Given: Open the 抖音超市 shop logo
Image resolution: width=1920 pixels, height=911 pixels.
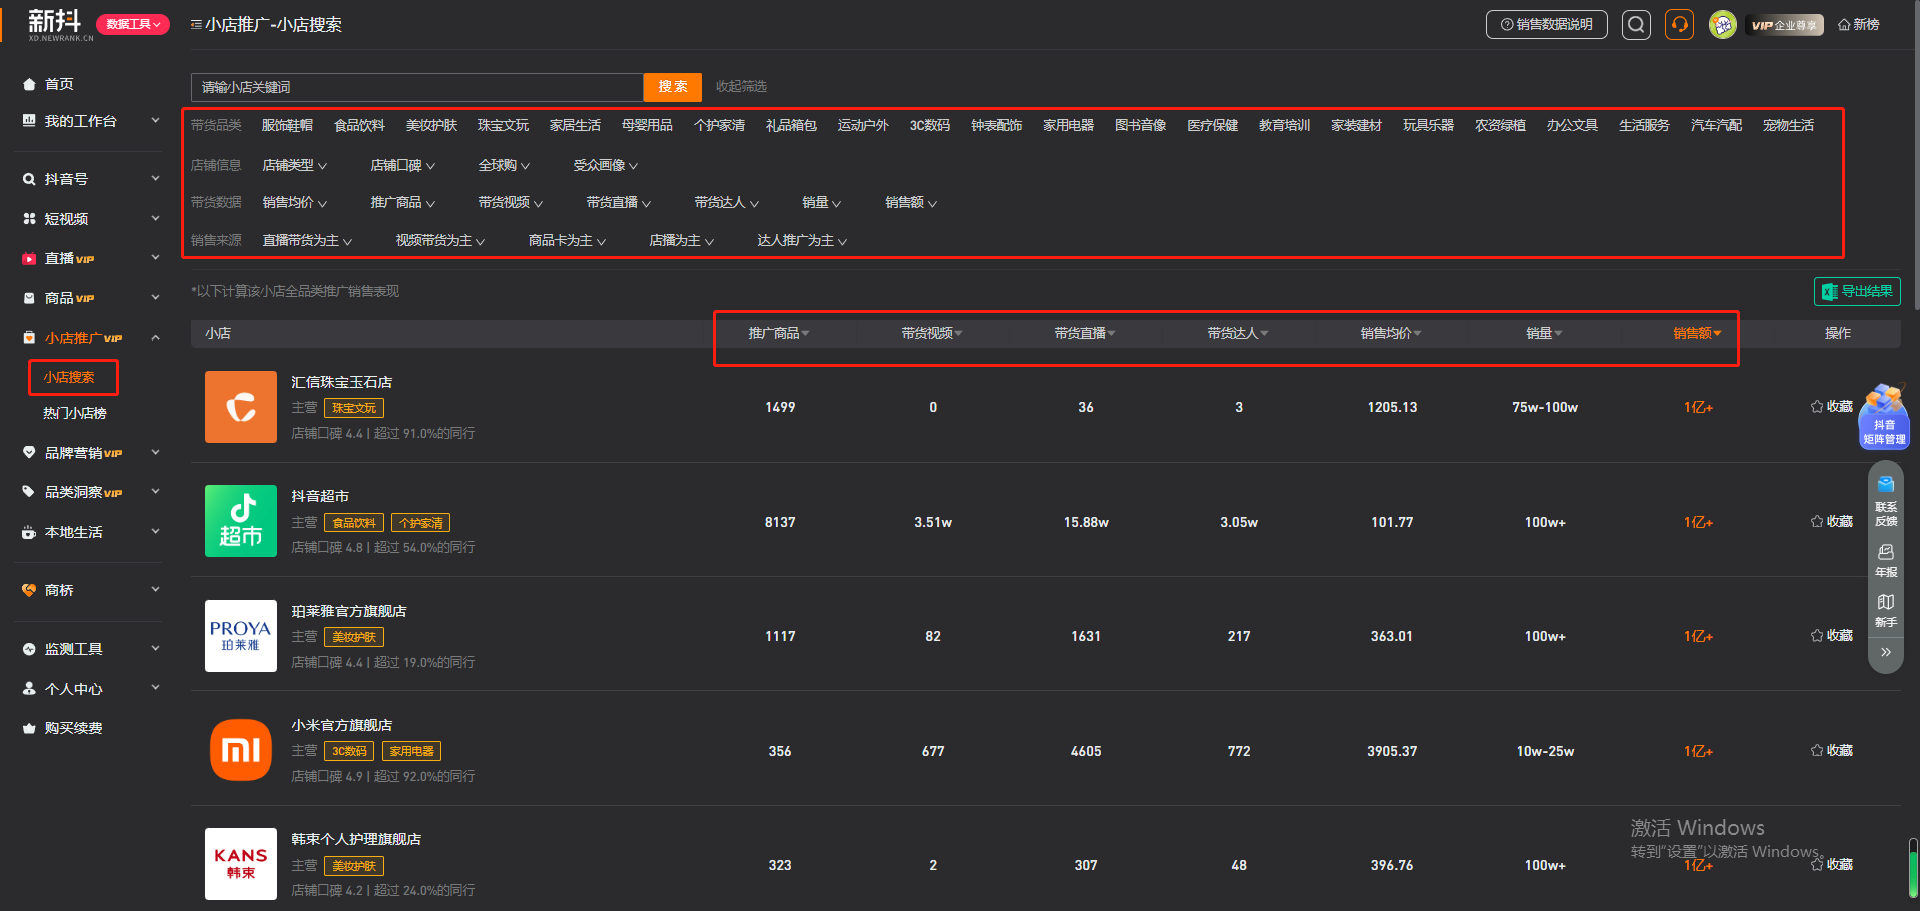Looking at the screenshot, I should tap(241, 521).
